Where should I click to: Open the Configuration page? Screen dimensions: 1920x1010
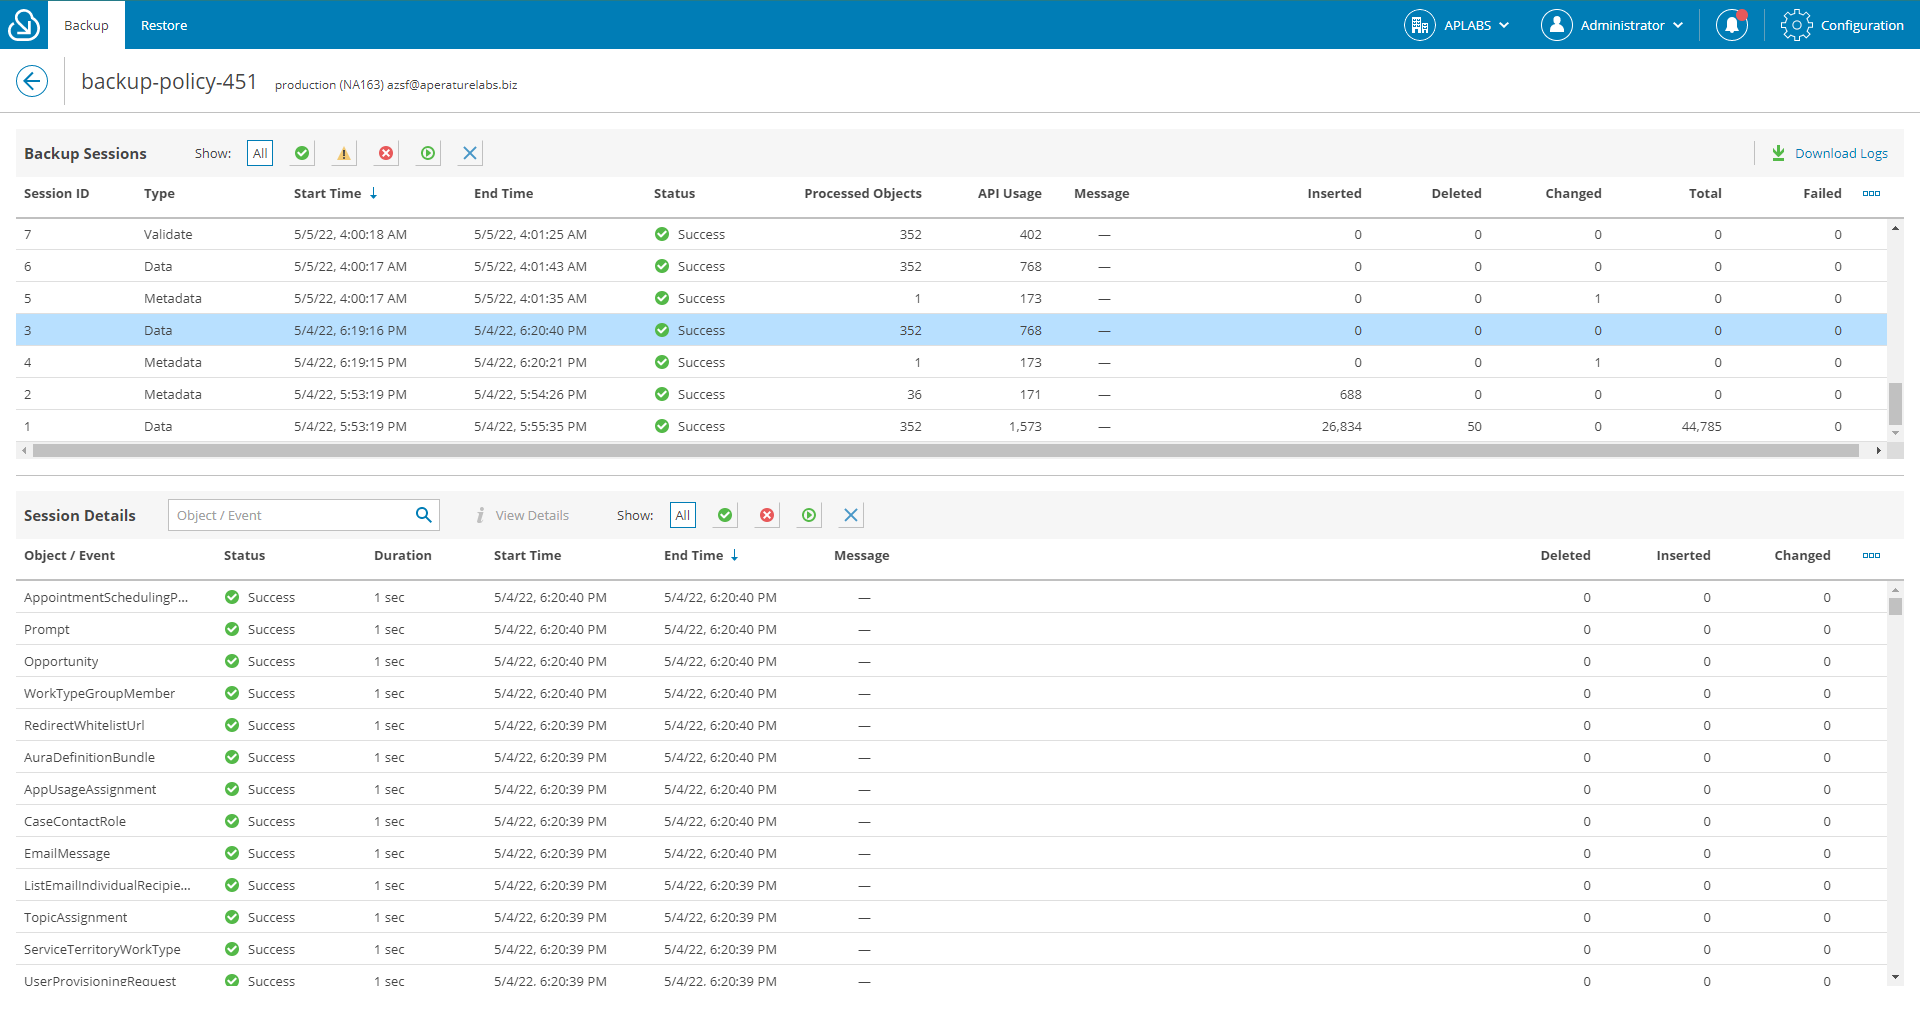[1843, 25]
